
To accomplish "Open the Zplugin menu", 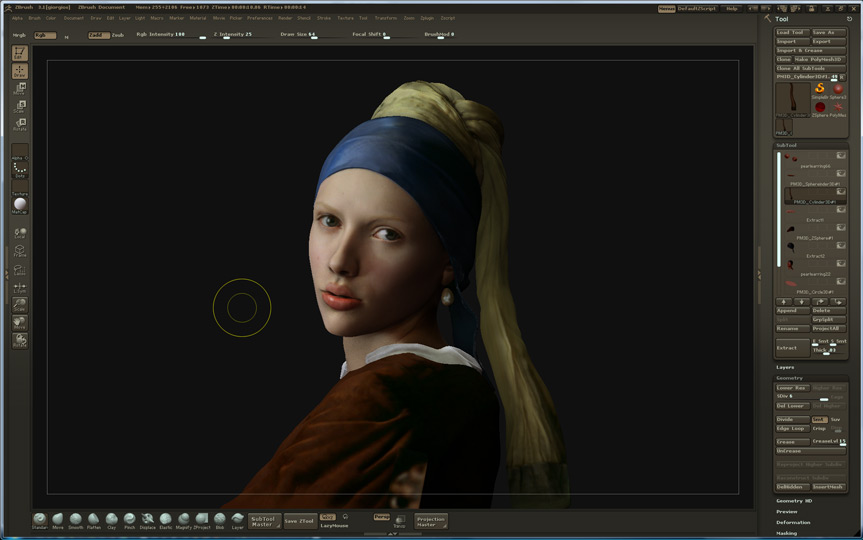I will point(427,18).
